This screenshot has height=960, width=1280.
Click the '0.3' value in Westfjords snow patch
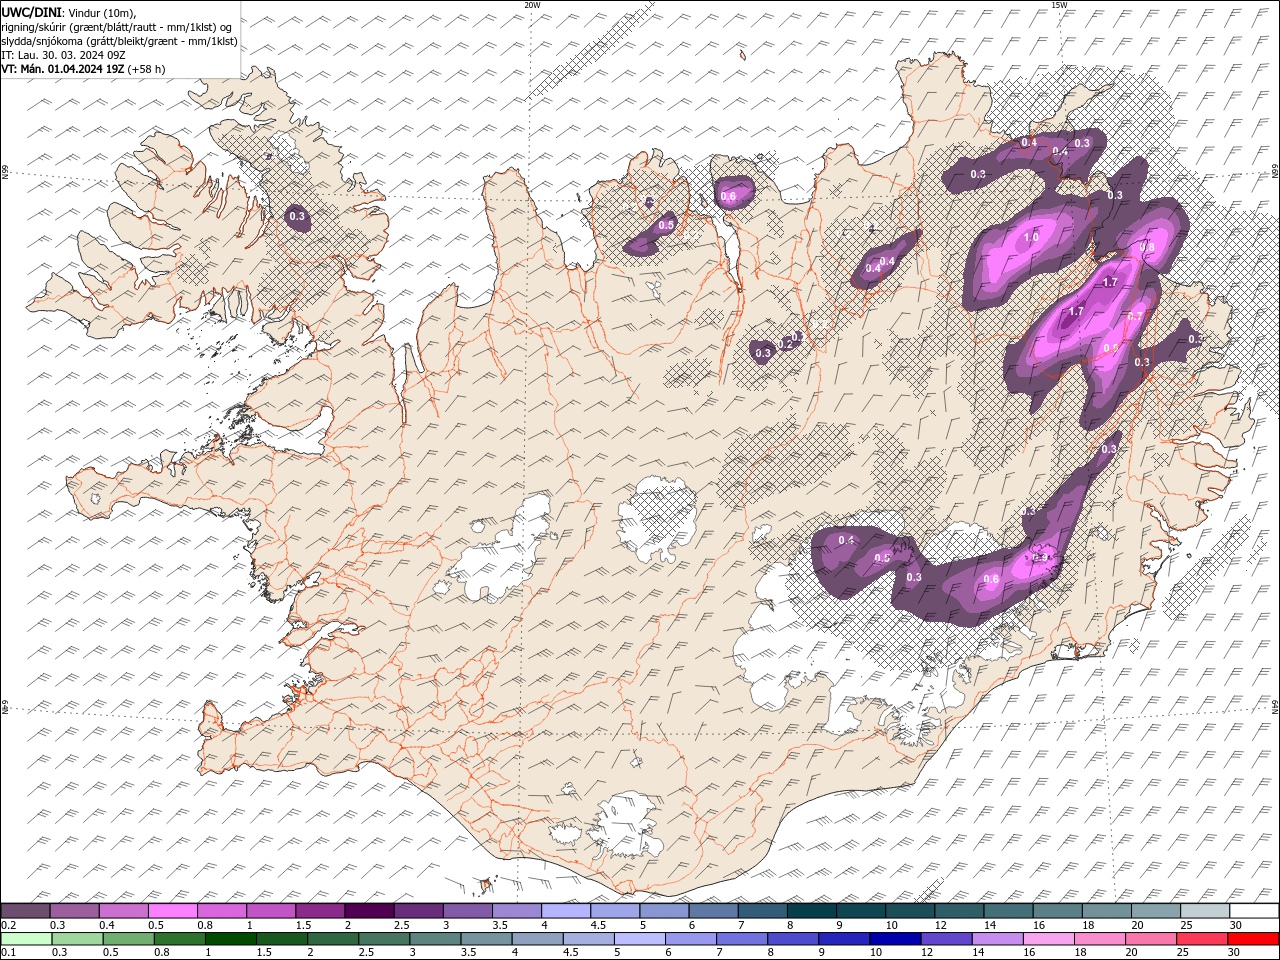pyautogui.click(x=297, y=216)
